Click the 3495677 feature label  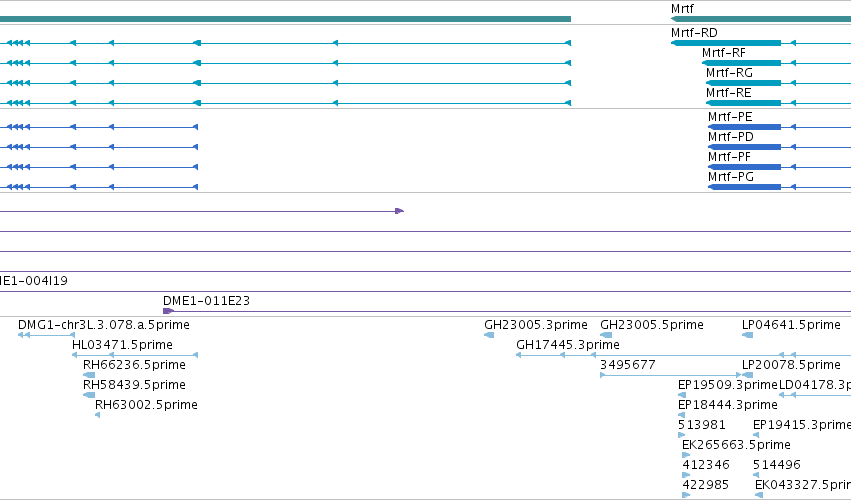coord(627,365)
